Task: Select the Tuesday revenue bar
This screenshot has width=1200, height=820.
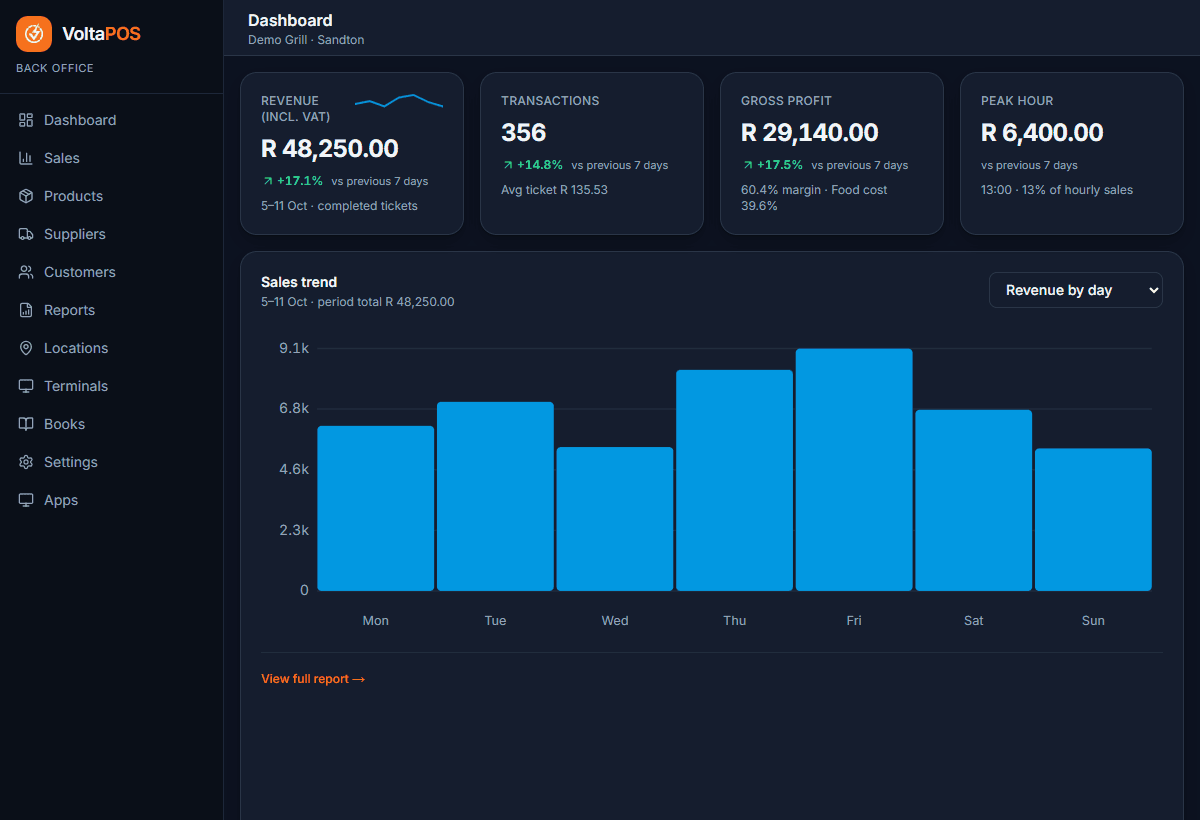Action: click(495, 496)
